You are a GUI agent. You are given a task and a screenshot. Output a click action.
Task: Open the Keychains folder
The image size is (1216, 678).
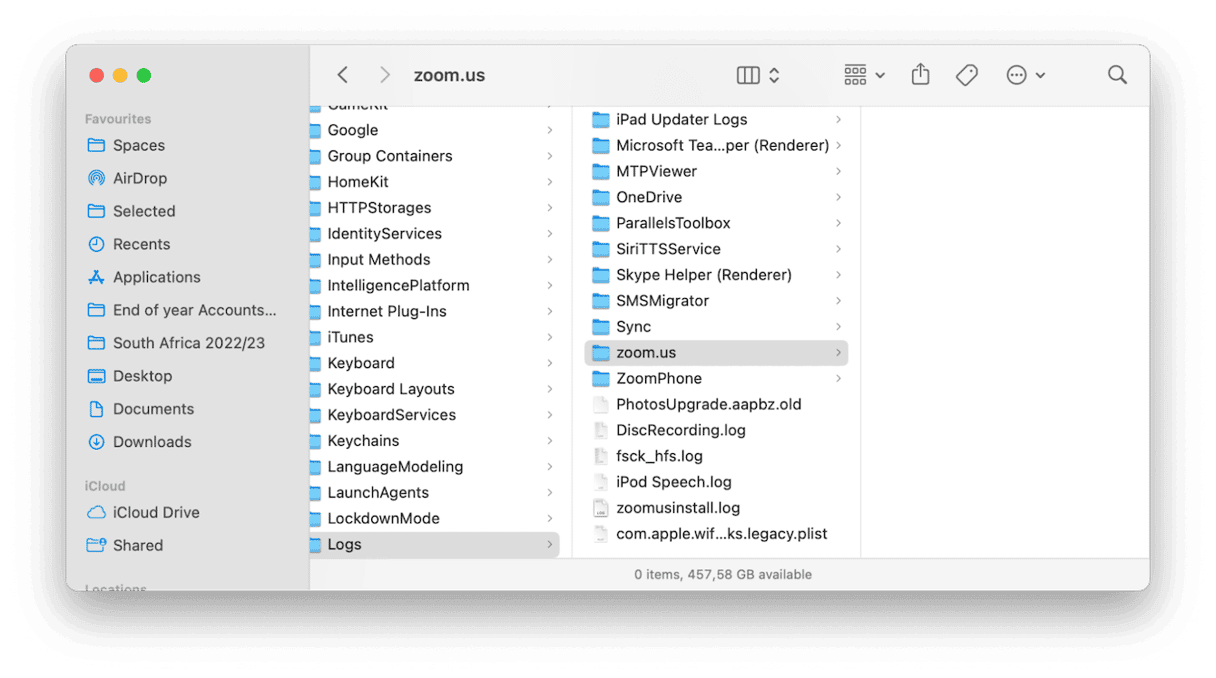point(363,440)
